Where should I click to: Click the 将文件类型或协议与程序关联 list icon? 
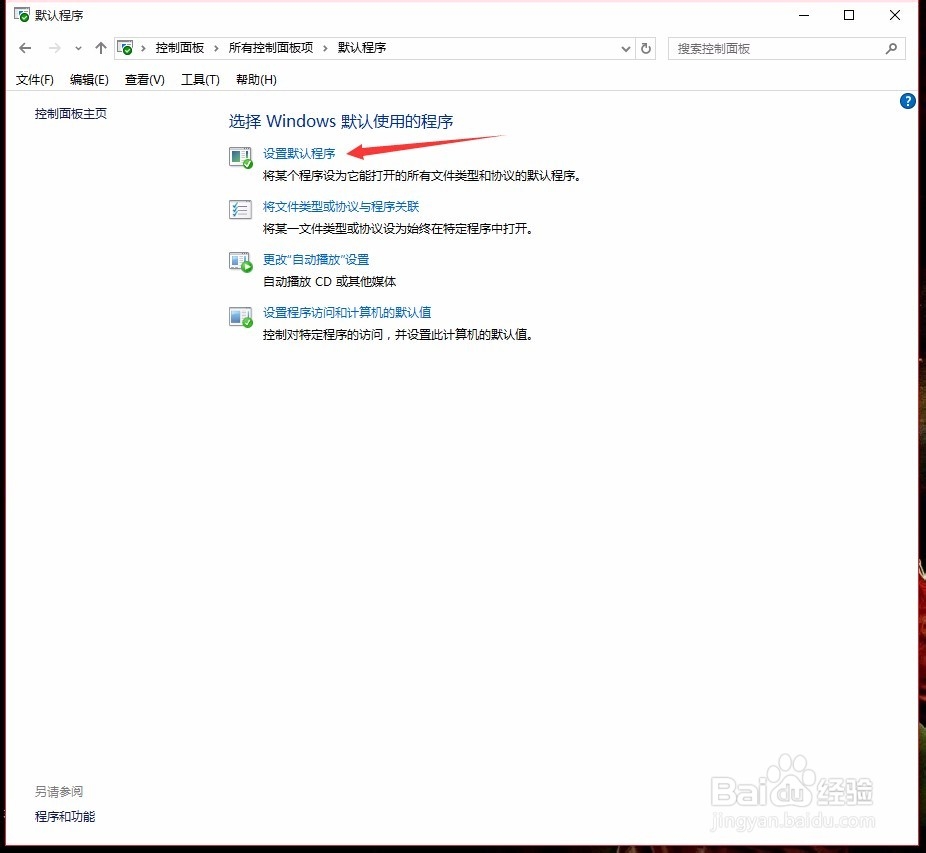click(240, 210)
